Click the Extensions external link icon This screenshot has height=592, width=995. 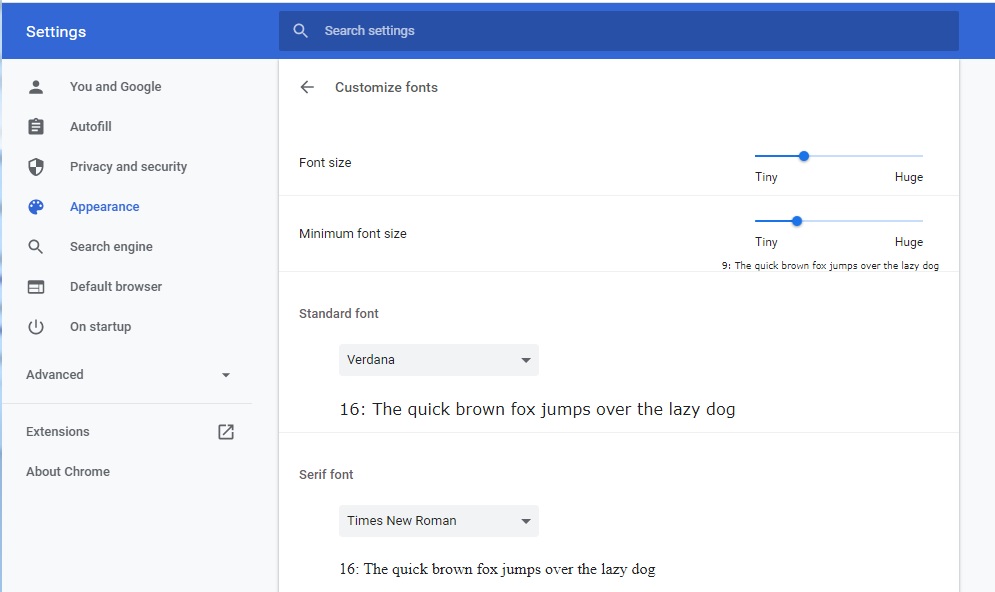(x=226, y=431)
